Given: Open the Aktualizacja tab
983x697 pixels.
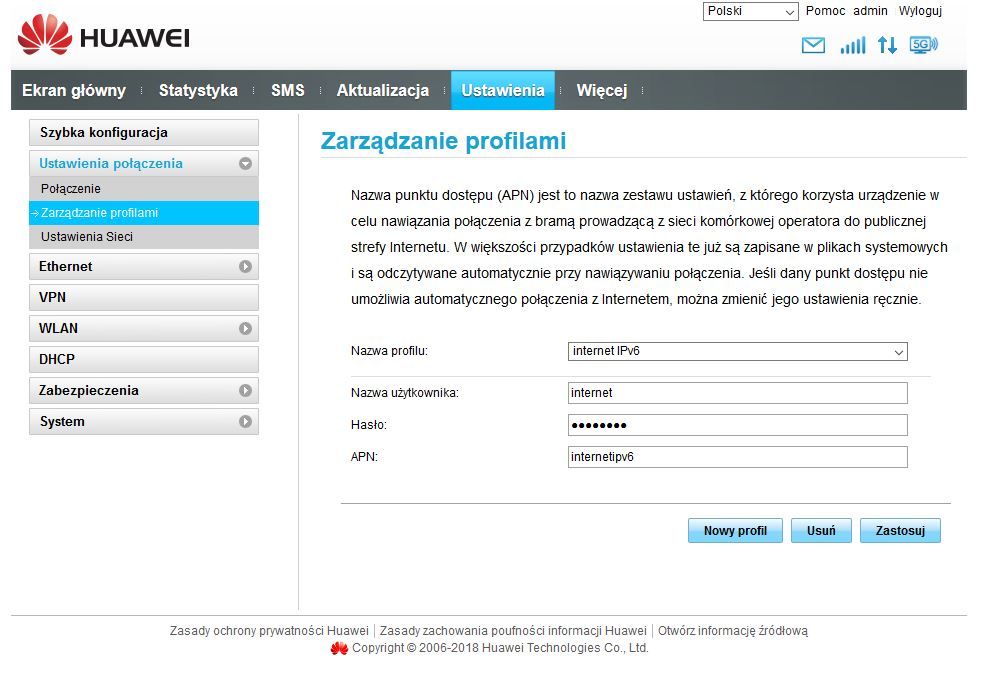Looking at the screenshot, I should click(383, 90).
